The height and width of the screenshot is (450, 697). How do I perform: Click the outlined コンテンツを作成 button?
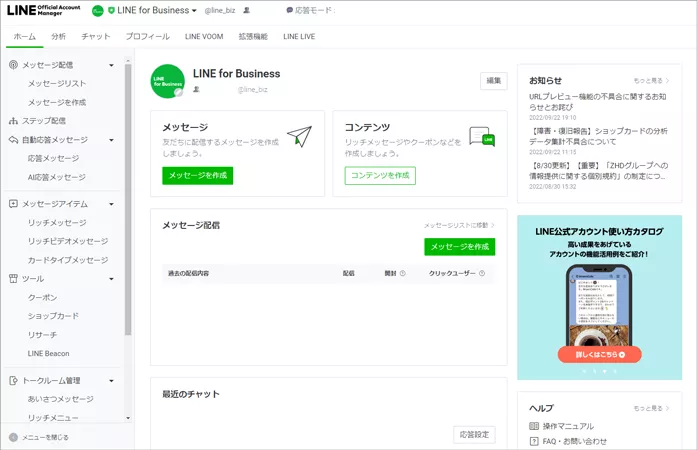click(x=379, y=175)
